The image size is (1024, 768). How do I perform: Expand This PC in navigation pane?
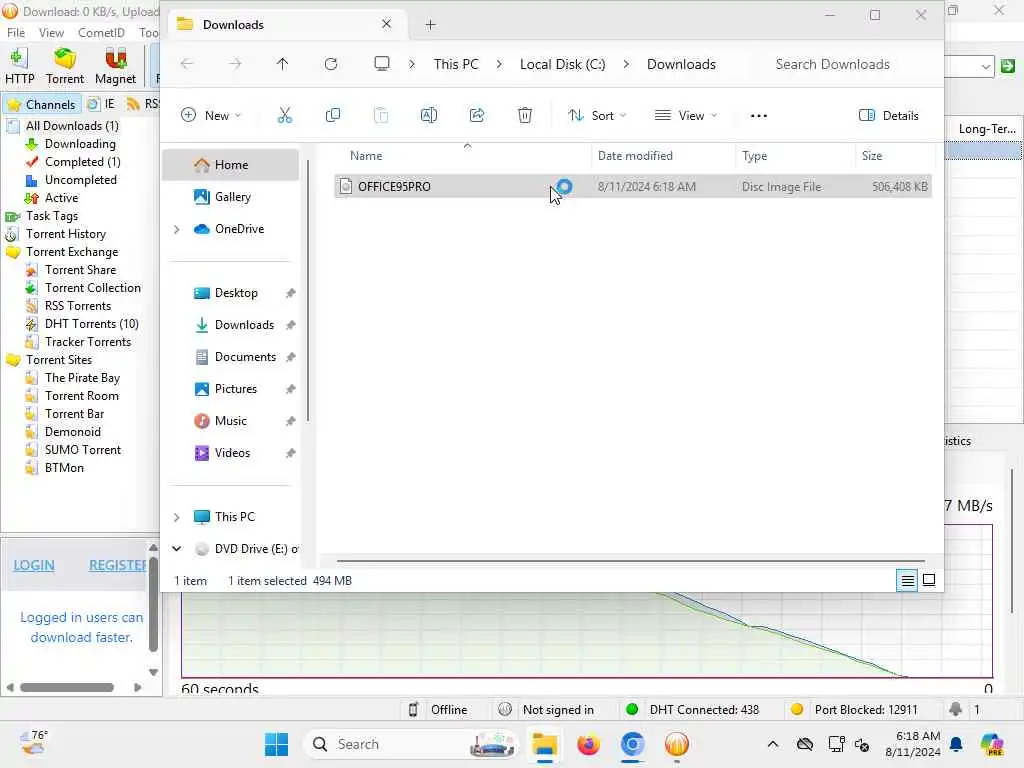tap(176, 517)
